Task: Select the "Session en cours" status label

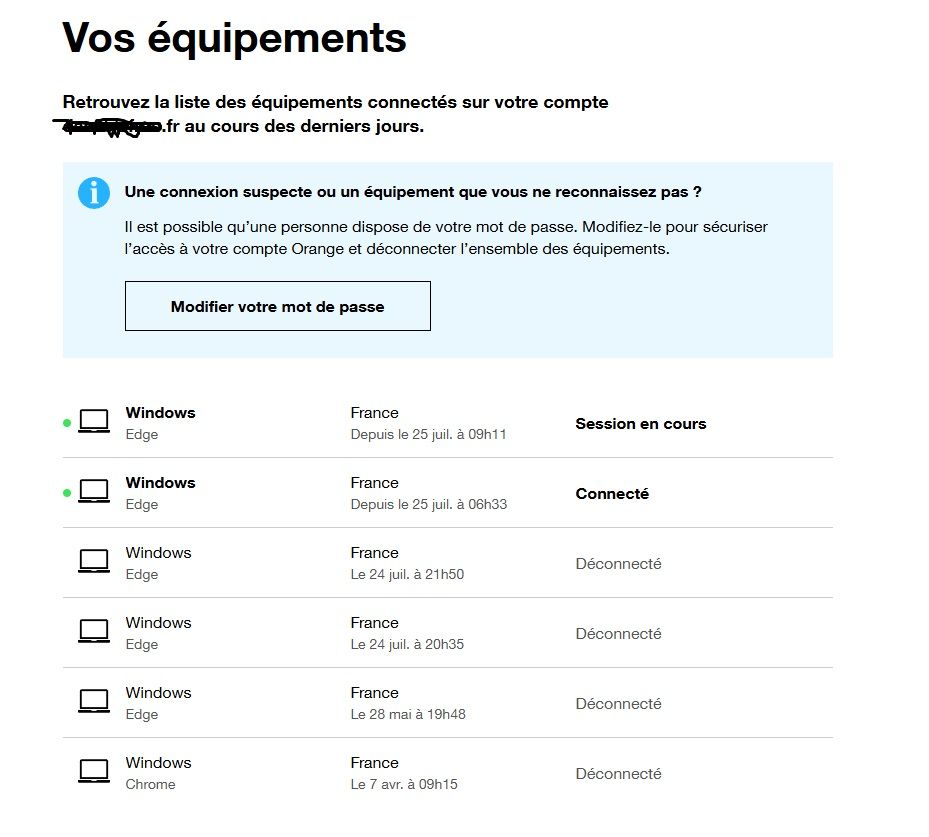Action: pyautogui.click(x=640, y=424)
